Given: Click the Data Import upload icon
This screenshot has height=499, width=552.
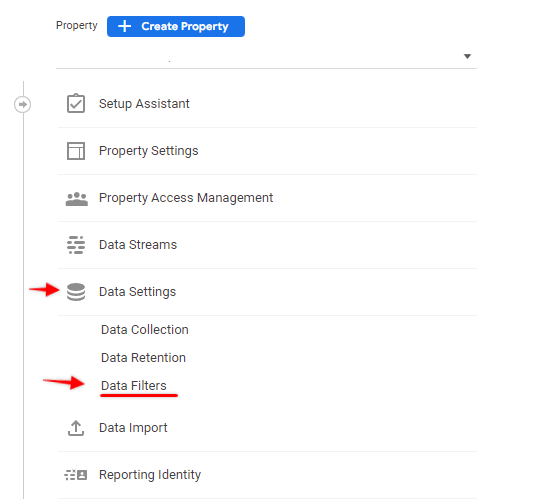Looking at the screenshot, I should point(76,428).
